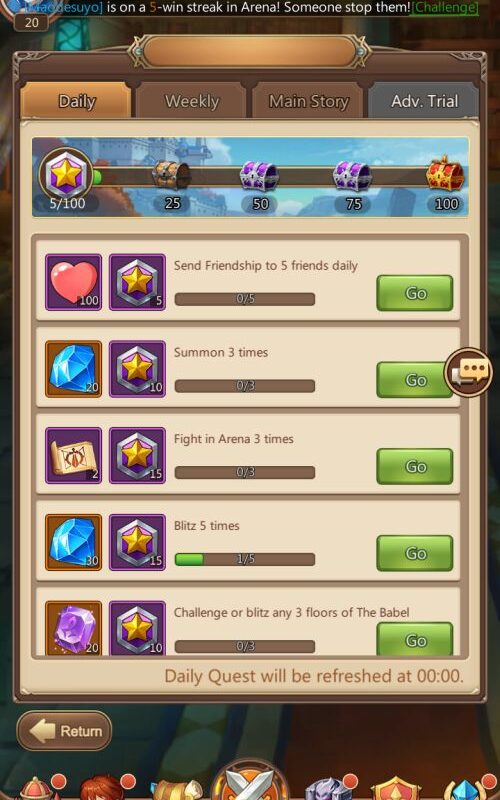Image resolution: width=500 pixels, height=800 pixels.
Task: Tap the 100-point red gold chest
Action: click(445, 174)
